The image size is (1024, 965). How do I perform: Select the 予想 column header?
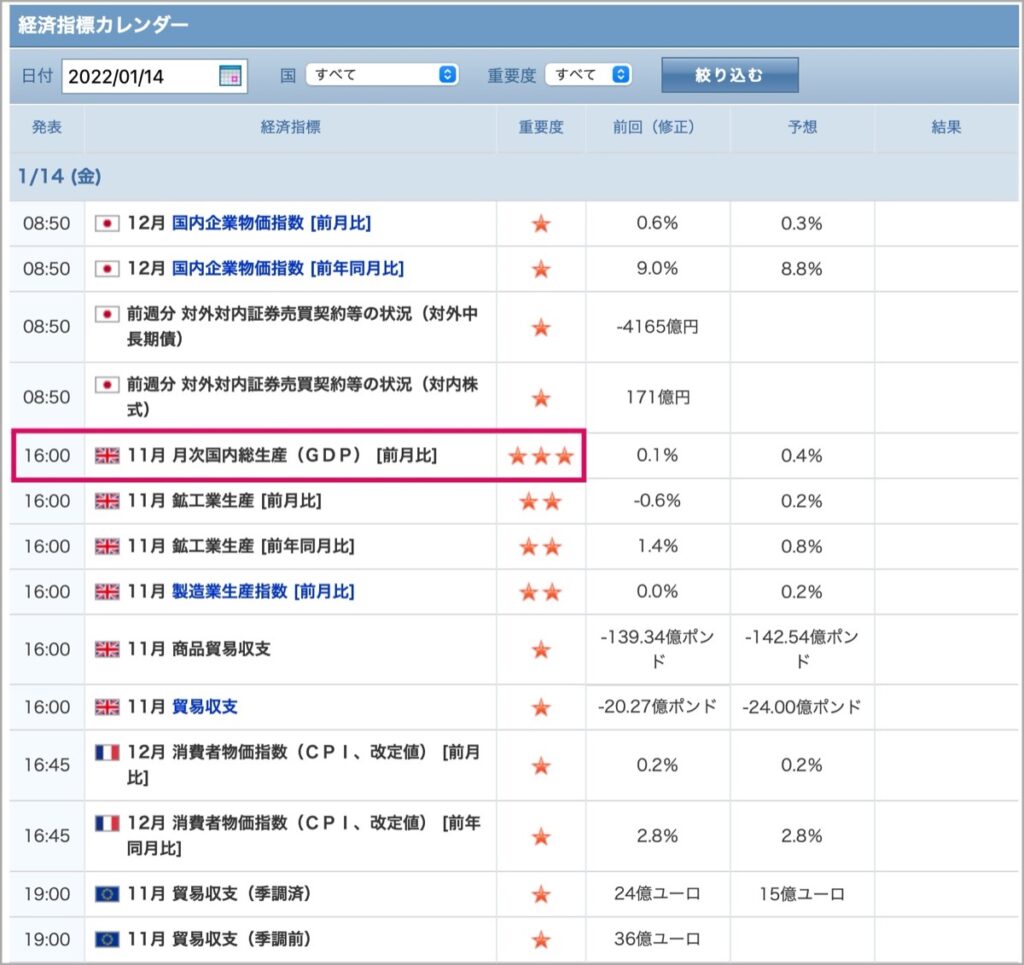point(802,127)
